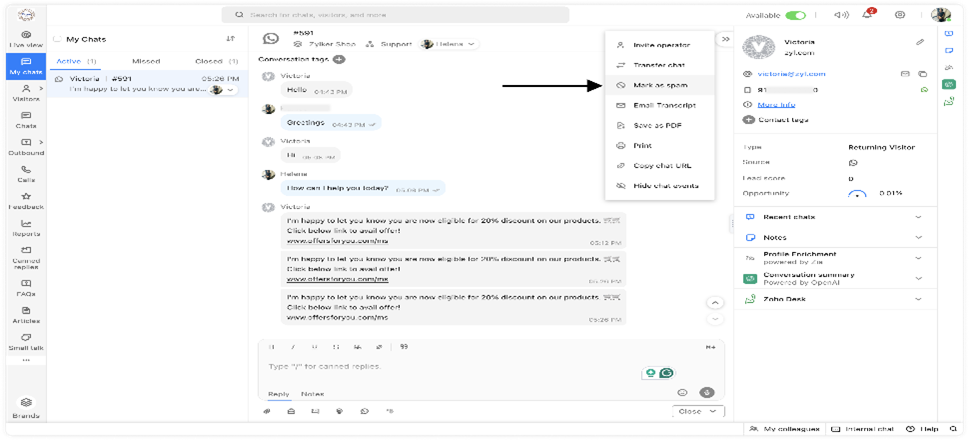Select Mark as spam from menu
This screenshot has width=969, height=440.
660,85
